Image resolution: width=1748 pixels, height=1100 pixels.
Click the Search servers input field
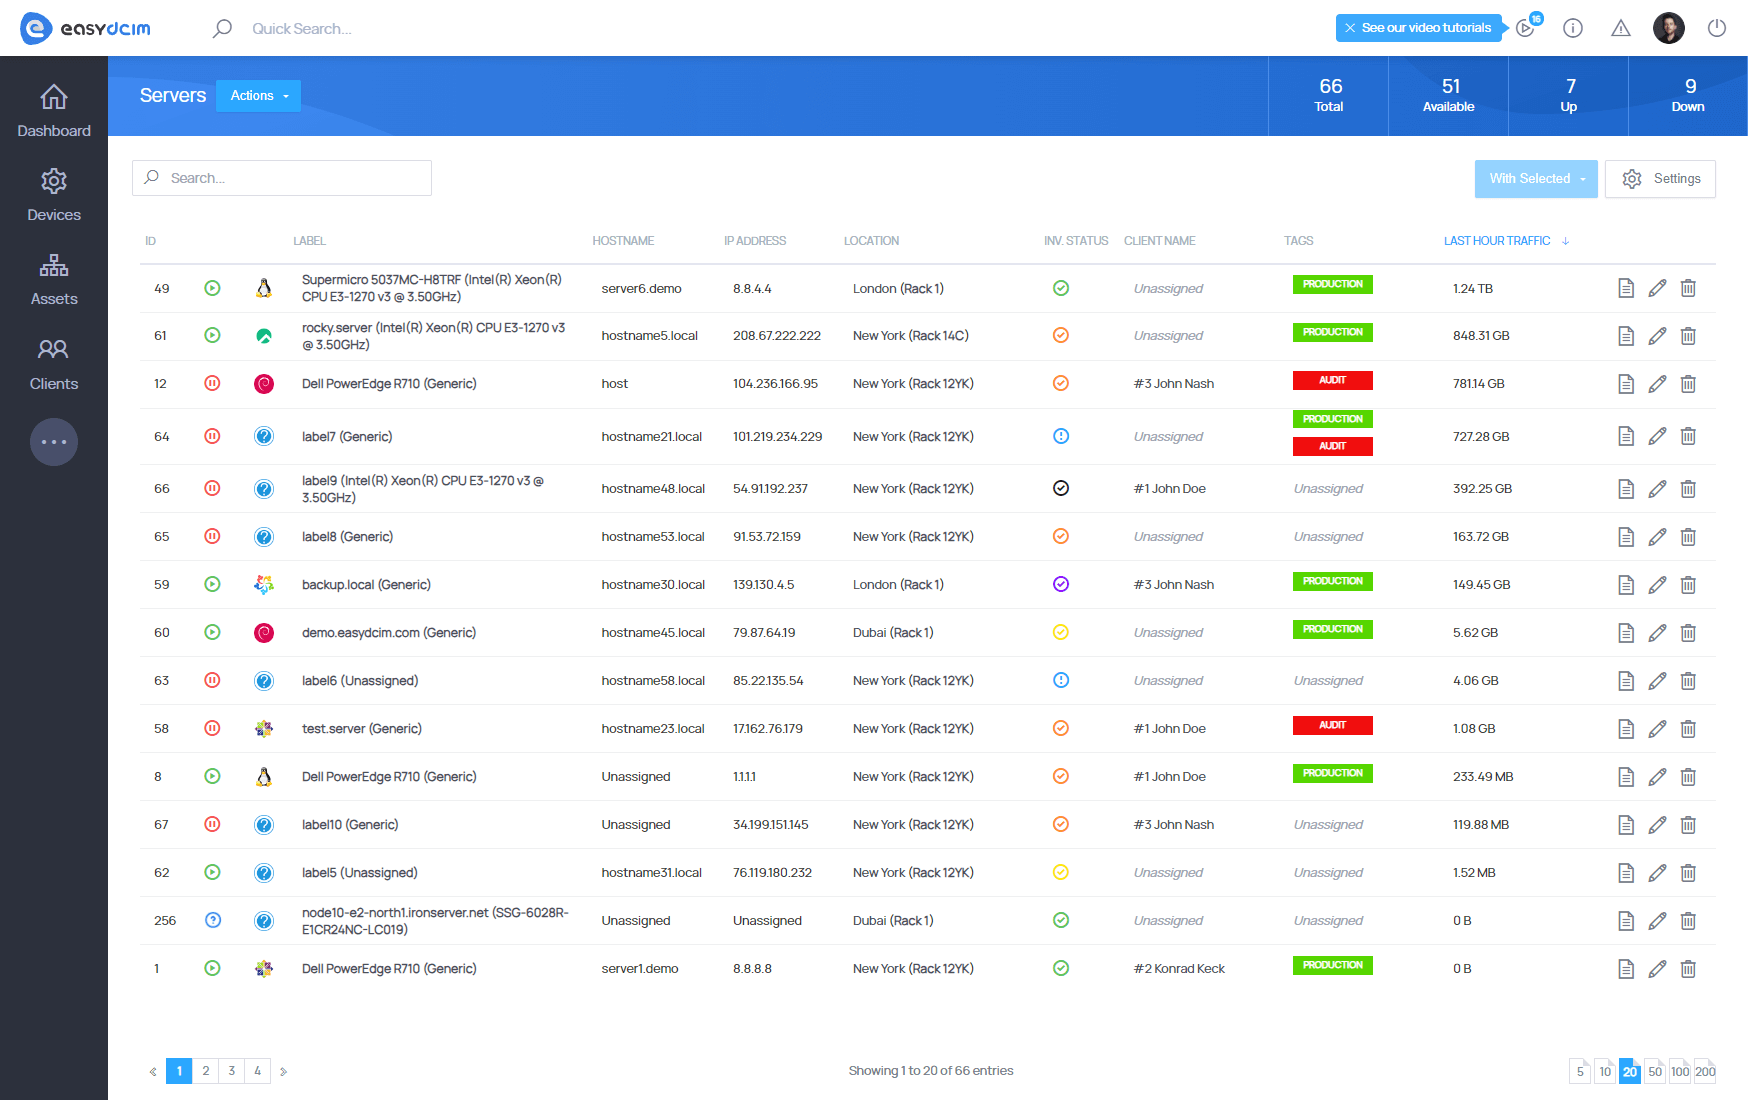click(290, 178)
